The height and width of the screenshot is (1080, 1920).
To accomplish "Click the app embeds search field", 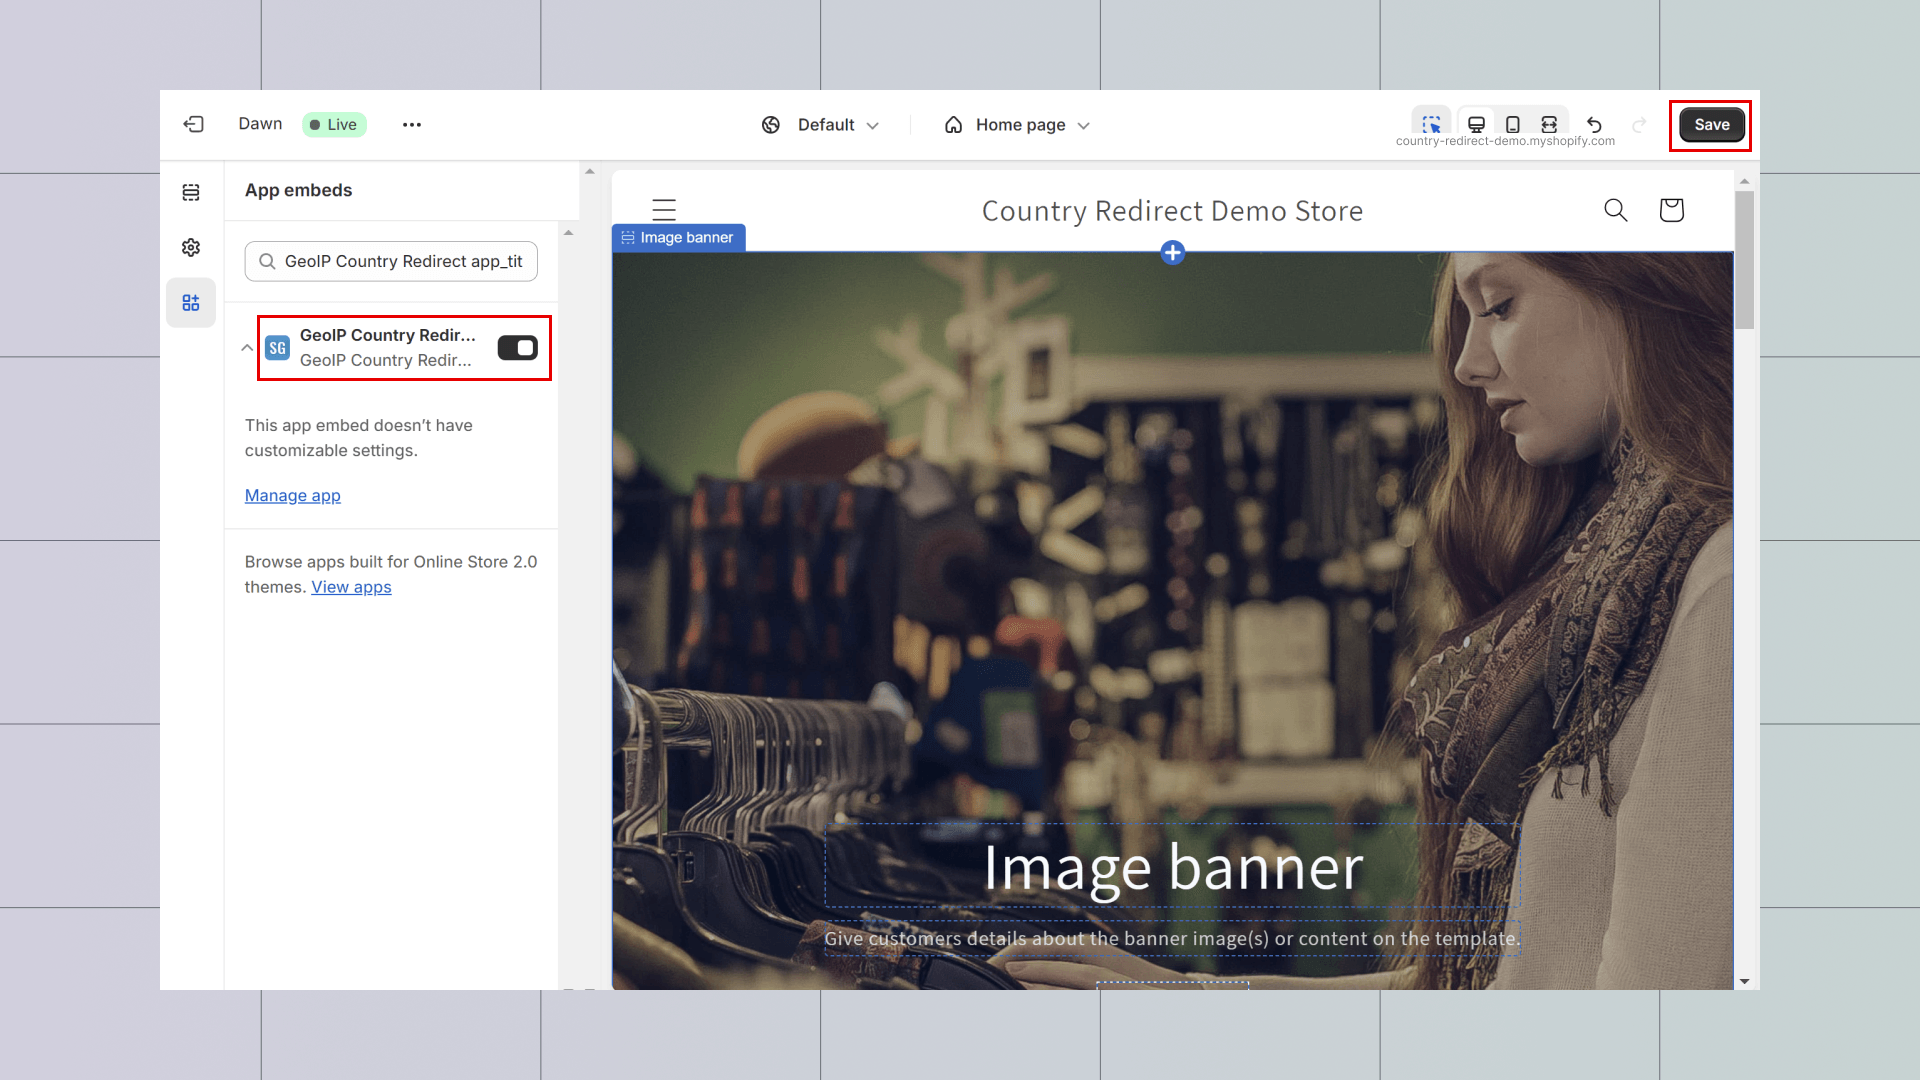I will [x=392, y=261].
